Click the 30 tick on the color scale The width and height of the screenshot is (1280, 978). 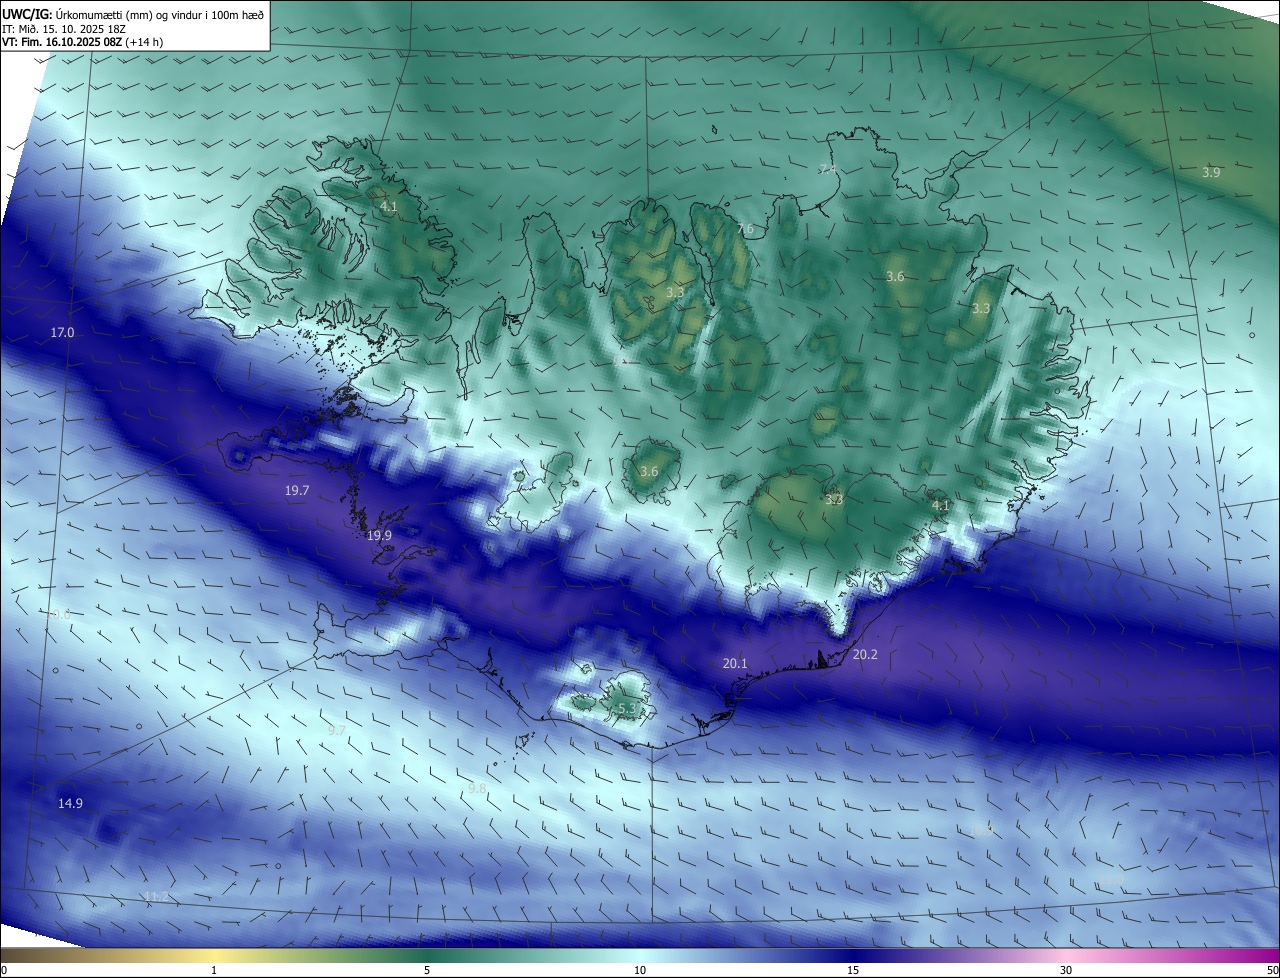tap(1066, 970)
